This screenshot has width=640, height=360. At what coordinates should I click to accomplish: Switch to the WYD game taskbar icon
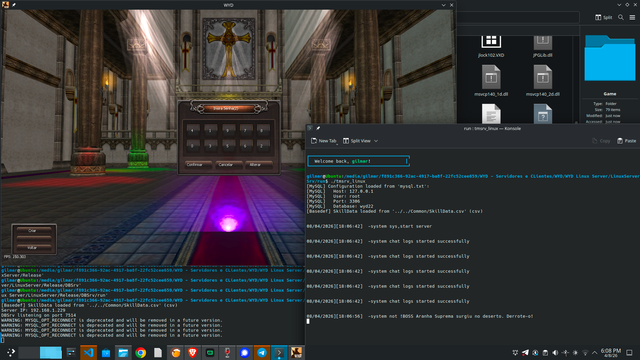click(x=296, y=353)
